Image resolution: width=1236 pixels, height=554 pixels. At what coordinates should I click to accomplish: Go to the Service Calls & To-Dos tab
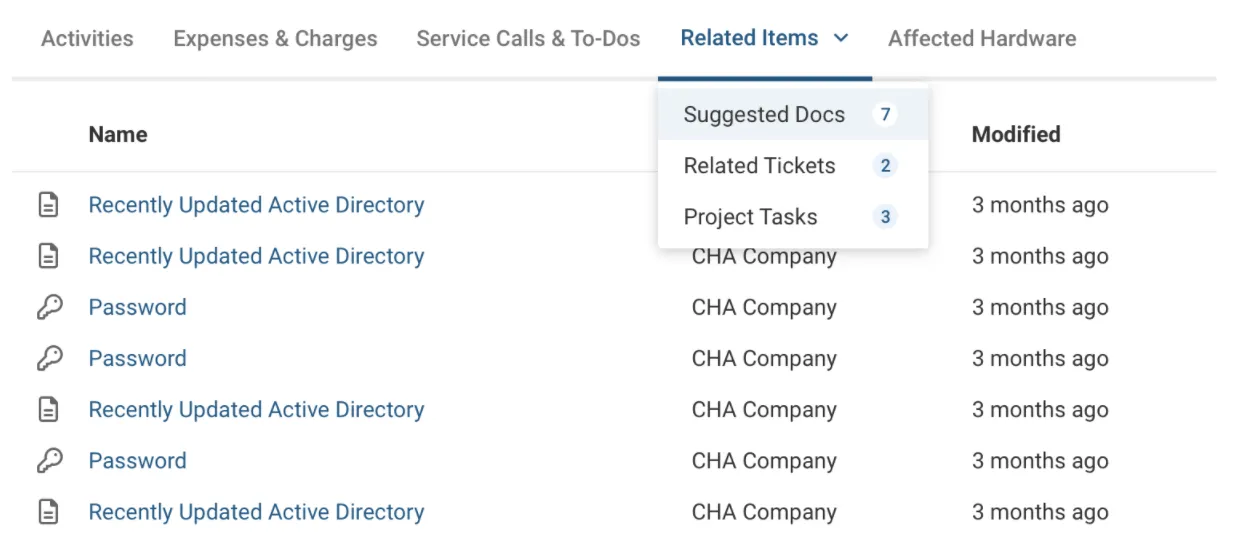click(528, 39)
